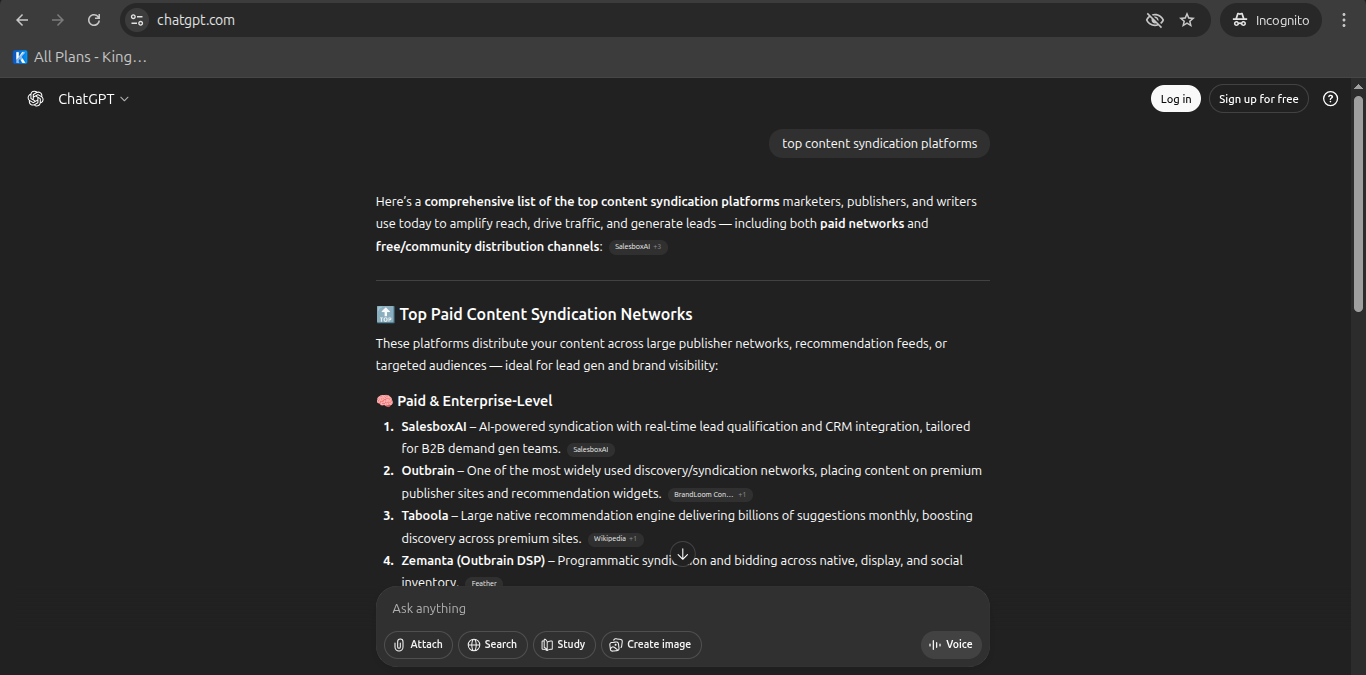Open Chrome's three-dot menu
1366x675 pixels.
(x=1344, y=19)
